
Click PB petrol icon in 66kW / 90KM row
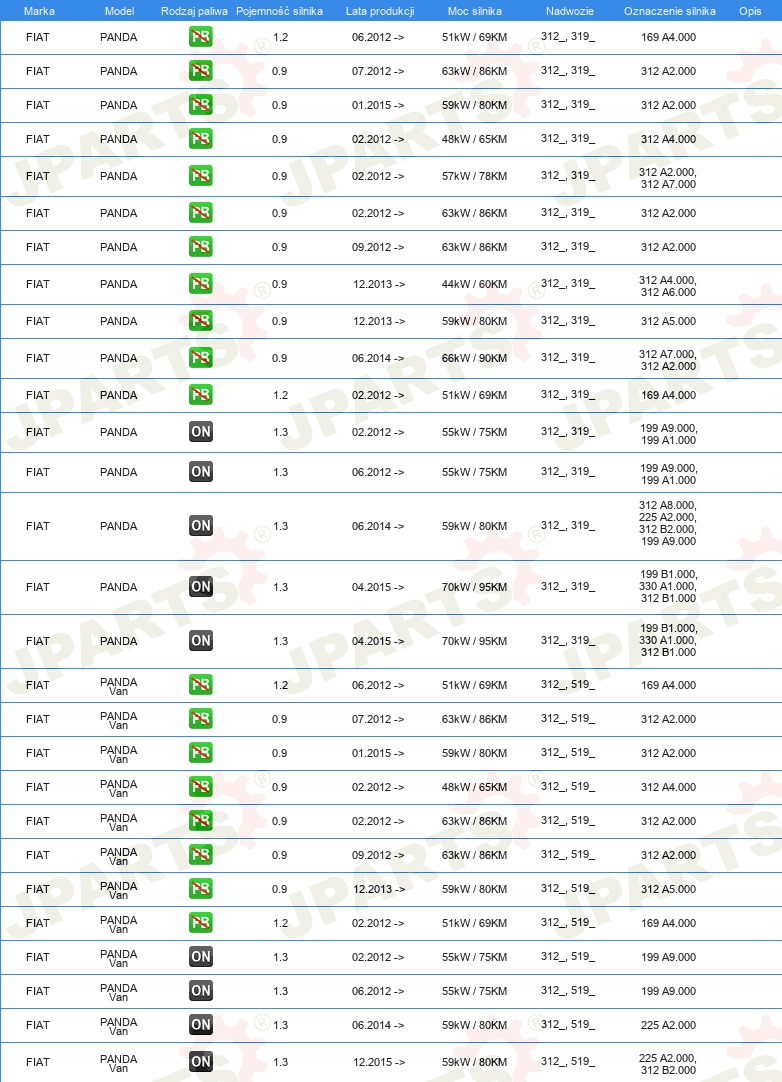[x=200, y=357]
